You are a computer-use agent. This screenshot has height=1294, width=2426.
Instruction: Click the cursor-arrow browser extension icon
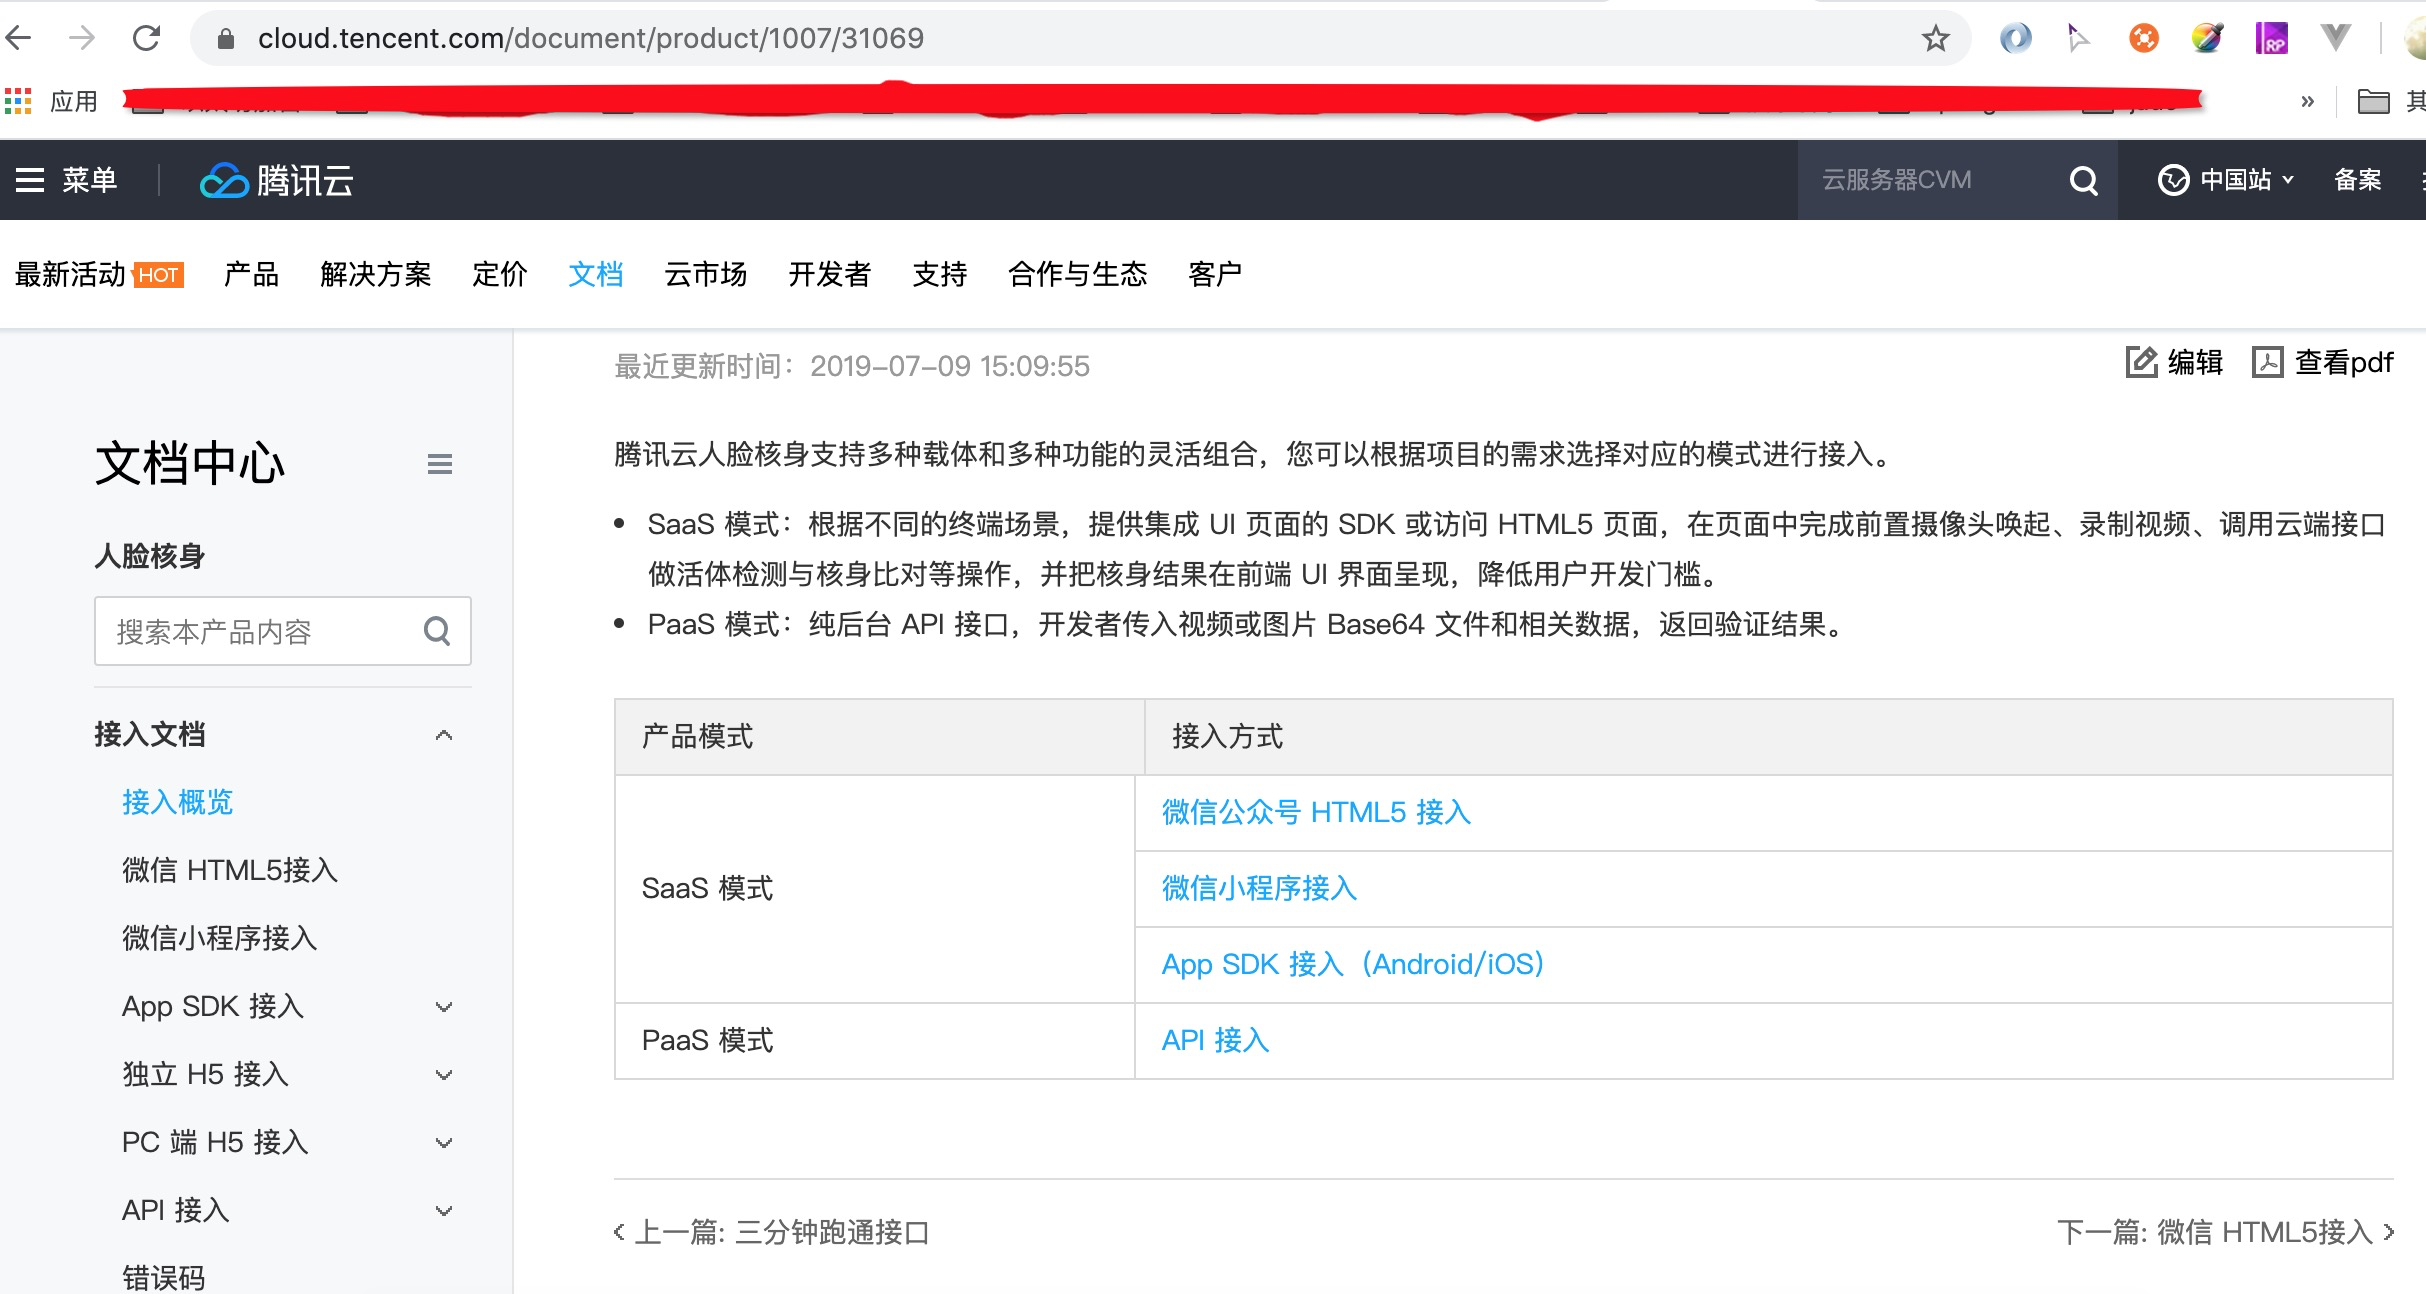click(2079, 38)
